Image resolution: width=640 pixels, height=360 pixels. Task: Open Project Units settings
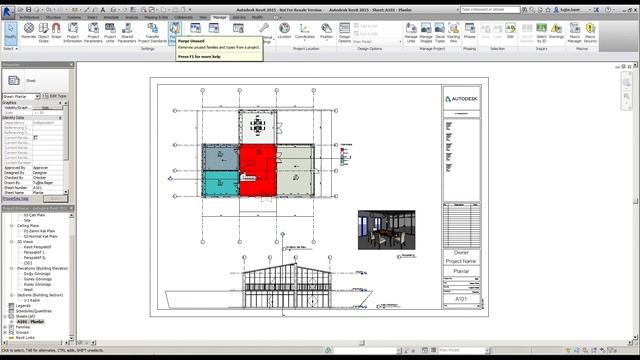click(x=110, y=32)
